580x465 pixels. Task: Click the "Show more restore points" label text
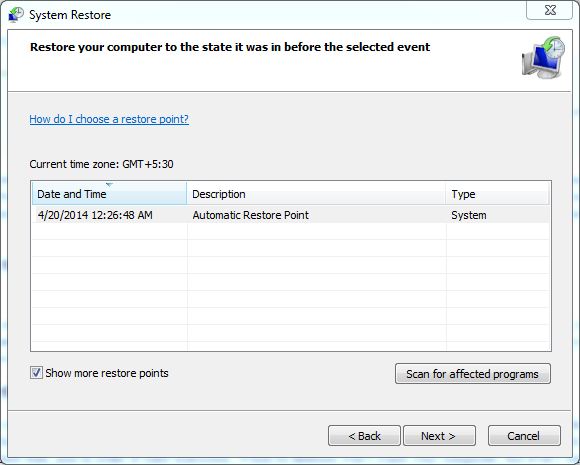[x=107, y=373]
